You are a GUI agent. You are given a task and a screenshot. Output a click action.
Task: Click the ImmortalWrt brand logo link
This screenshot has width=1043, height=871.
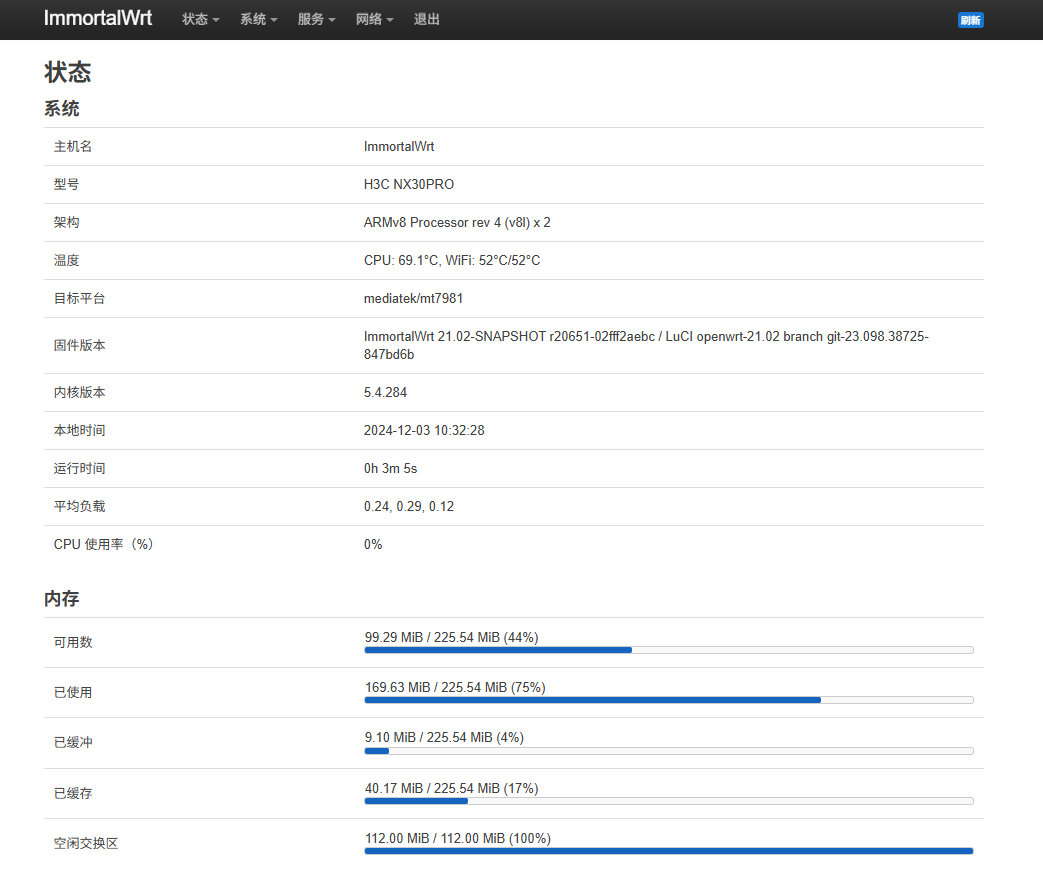(x=98, y=18)
